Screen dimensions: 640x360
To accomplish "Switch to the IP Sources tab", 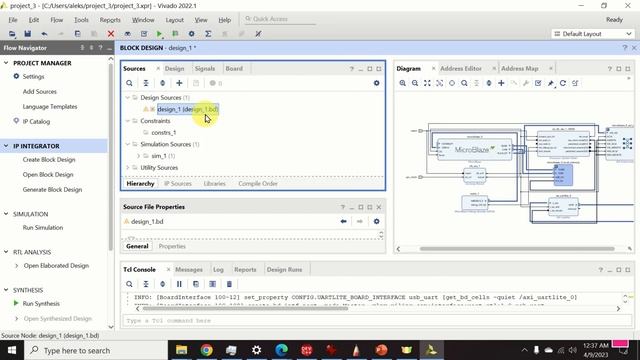I will click(178, 184).
